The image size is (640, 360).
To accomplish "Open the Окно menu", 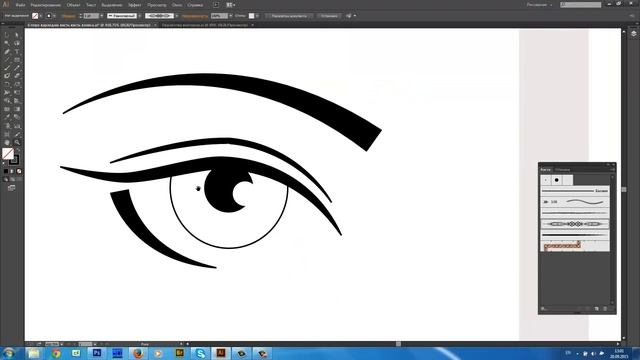I will click(177, 5).
